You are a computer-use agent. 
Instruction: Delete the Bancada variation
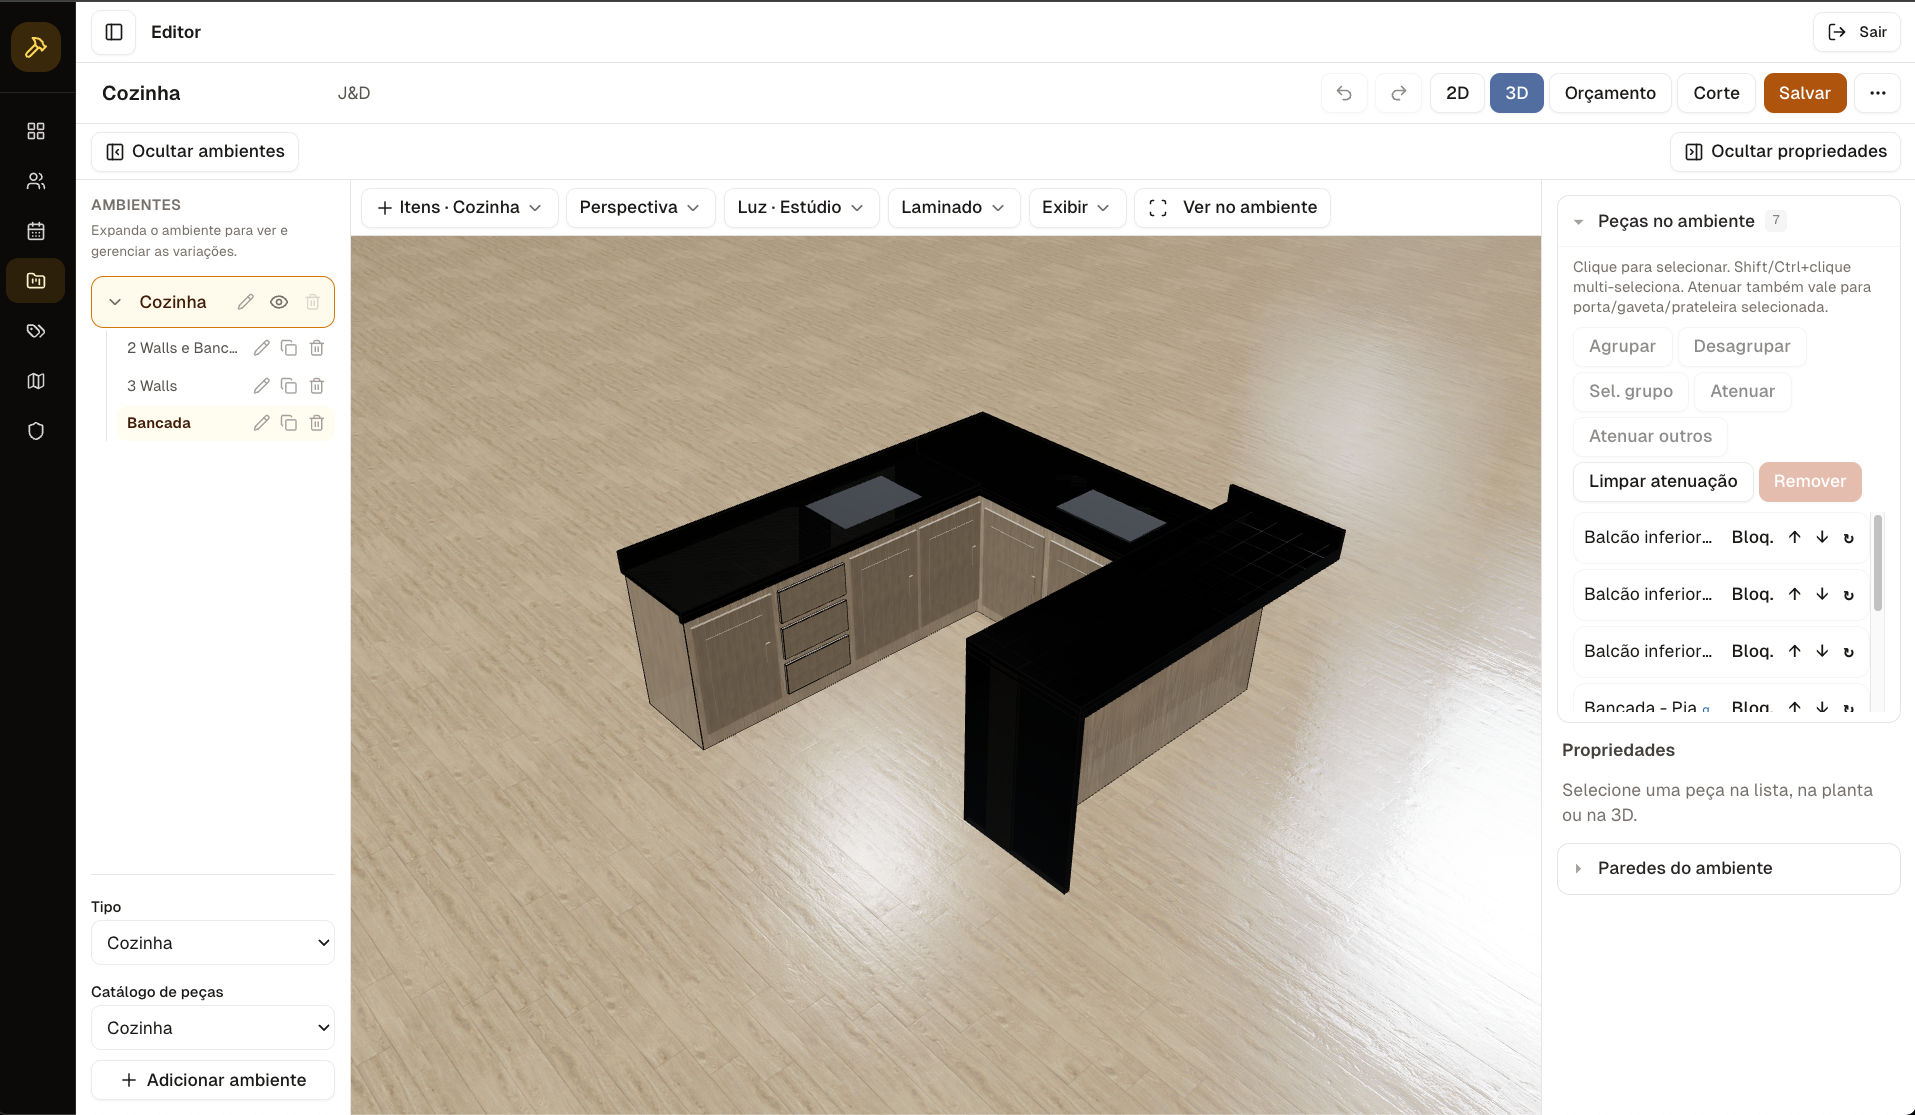point(317,423)
